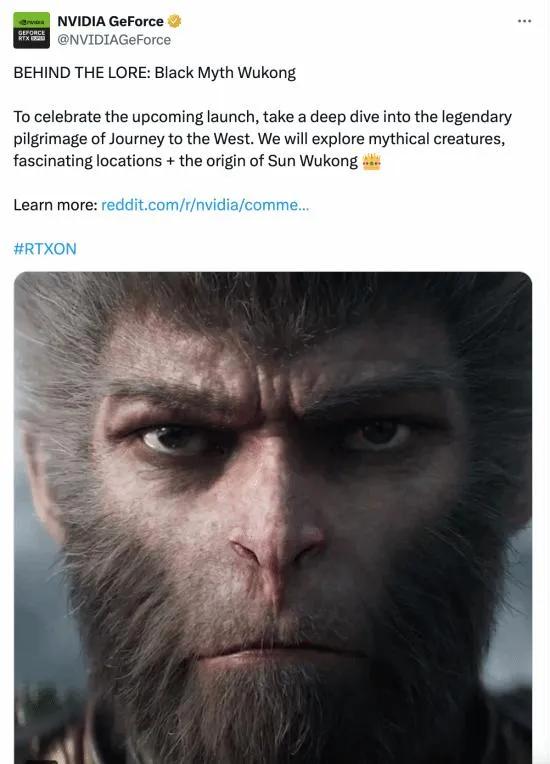The height and width of the screenshot is (764, 550).
Task: Expand post options via the ellipsis
Action: [x=524, y=21]
